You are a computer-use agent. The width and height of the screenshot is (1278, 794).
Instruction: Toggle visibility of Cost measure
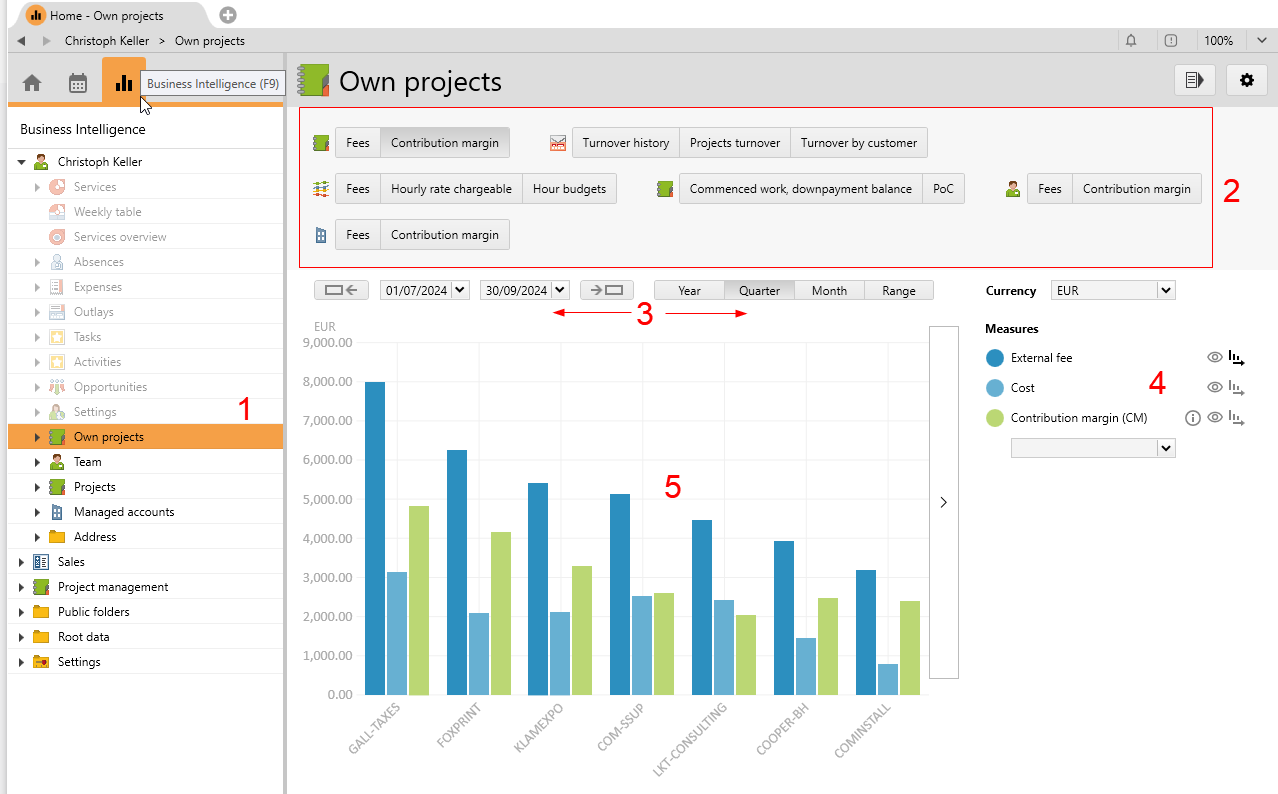coord(1214,388)
